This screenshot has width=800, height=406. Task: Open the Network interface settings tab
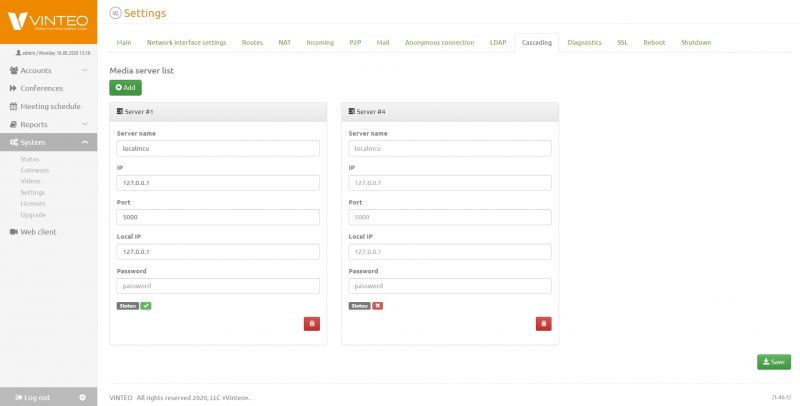(186, 43)
